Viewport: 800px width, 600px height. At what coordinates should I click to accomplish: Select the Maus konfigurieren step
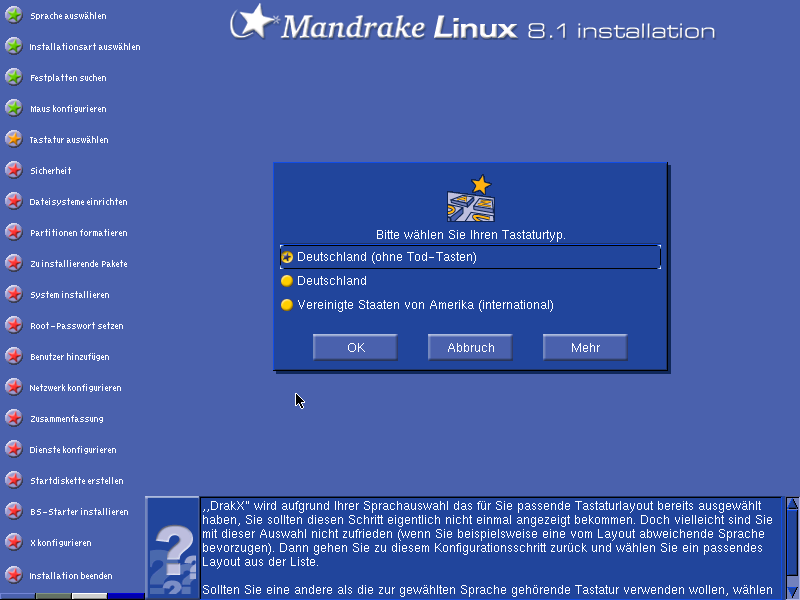coord(68,109)
